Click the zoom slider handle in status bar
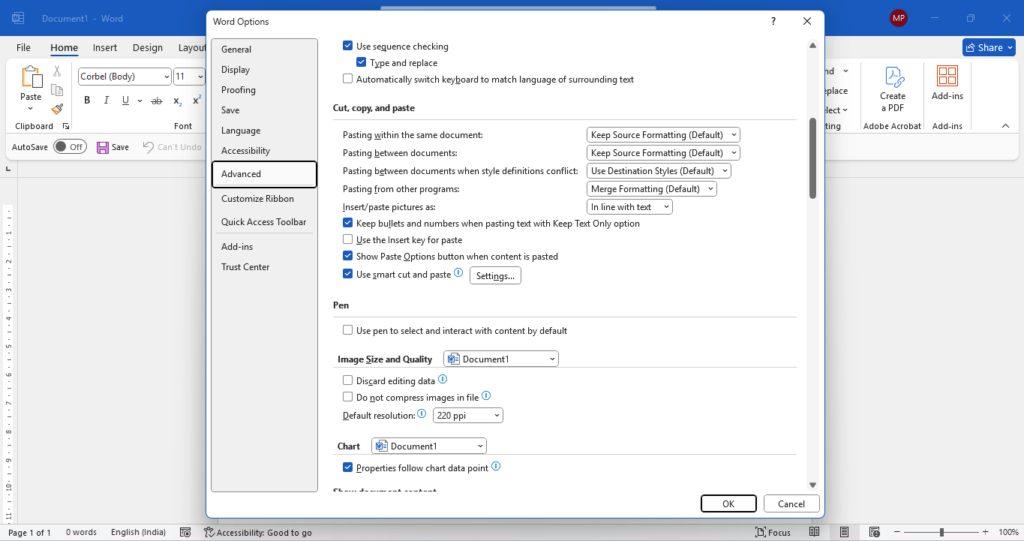Image resolution: width=1024 pixels, height=541 pixels. coord(942,533)
